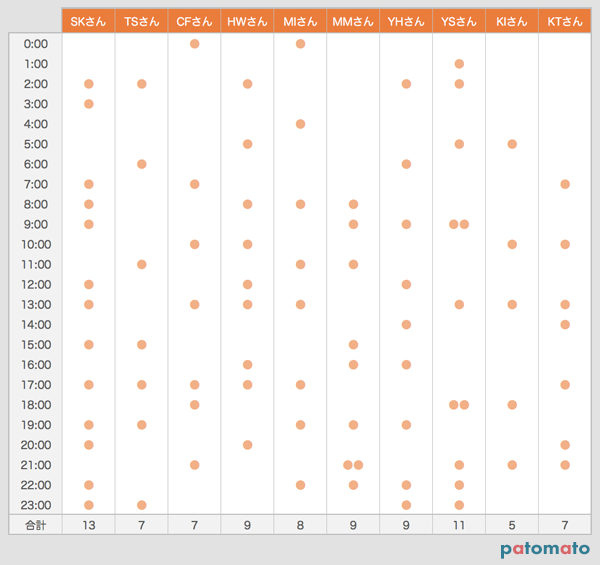The height and width of the screenshot is (565, 600).
Task: Click the 20:00 time row label
Action: pyautogui.click(x=36, y=445)
